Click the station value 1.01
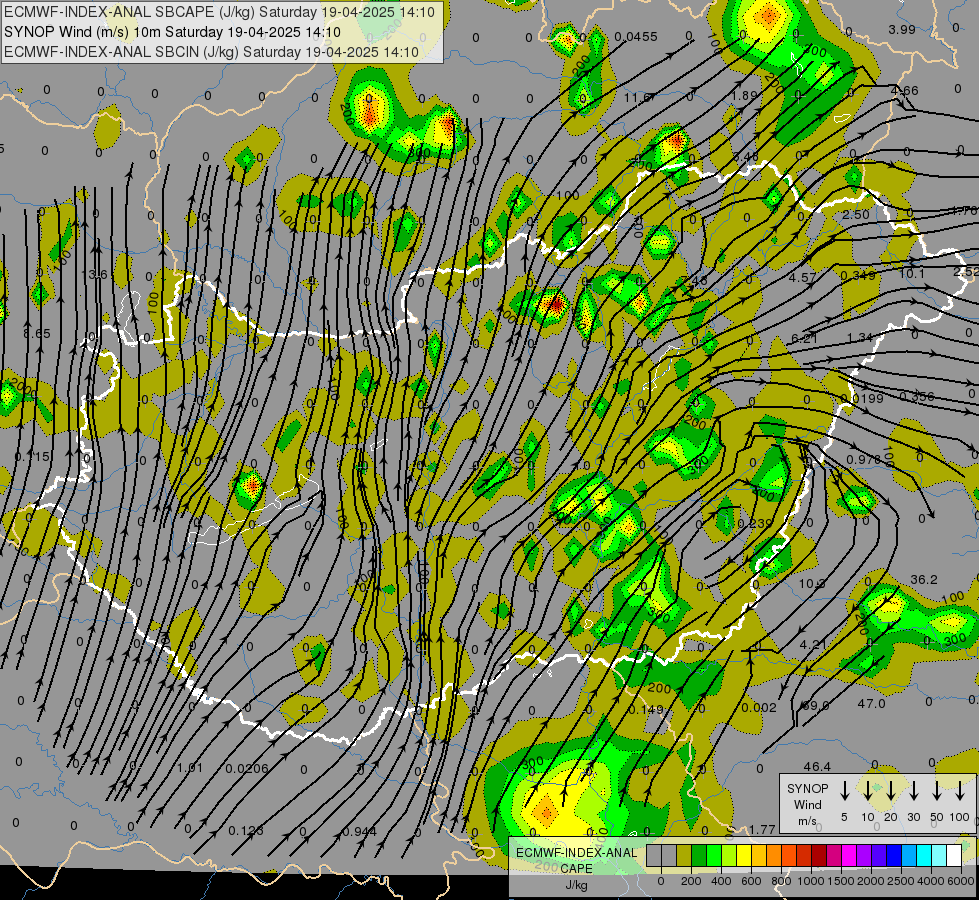The width and height of the screenshot is (979, 900). coord(190,767)
